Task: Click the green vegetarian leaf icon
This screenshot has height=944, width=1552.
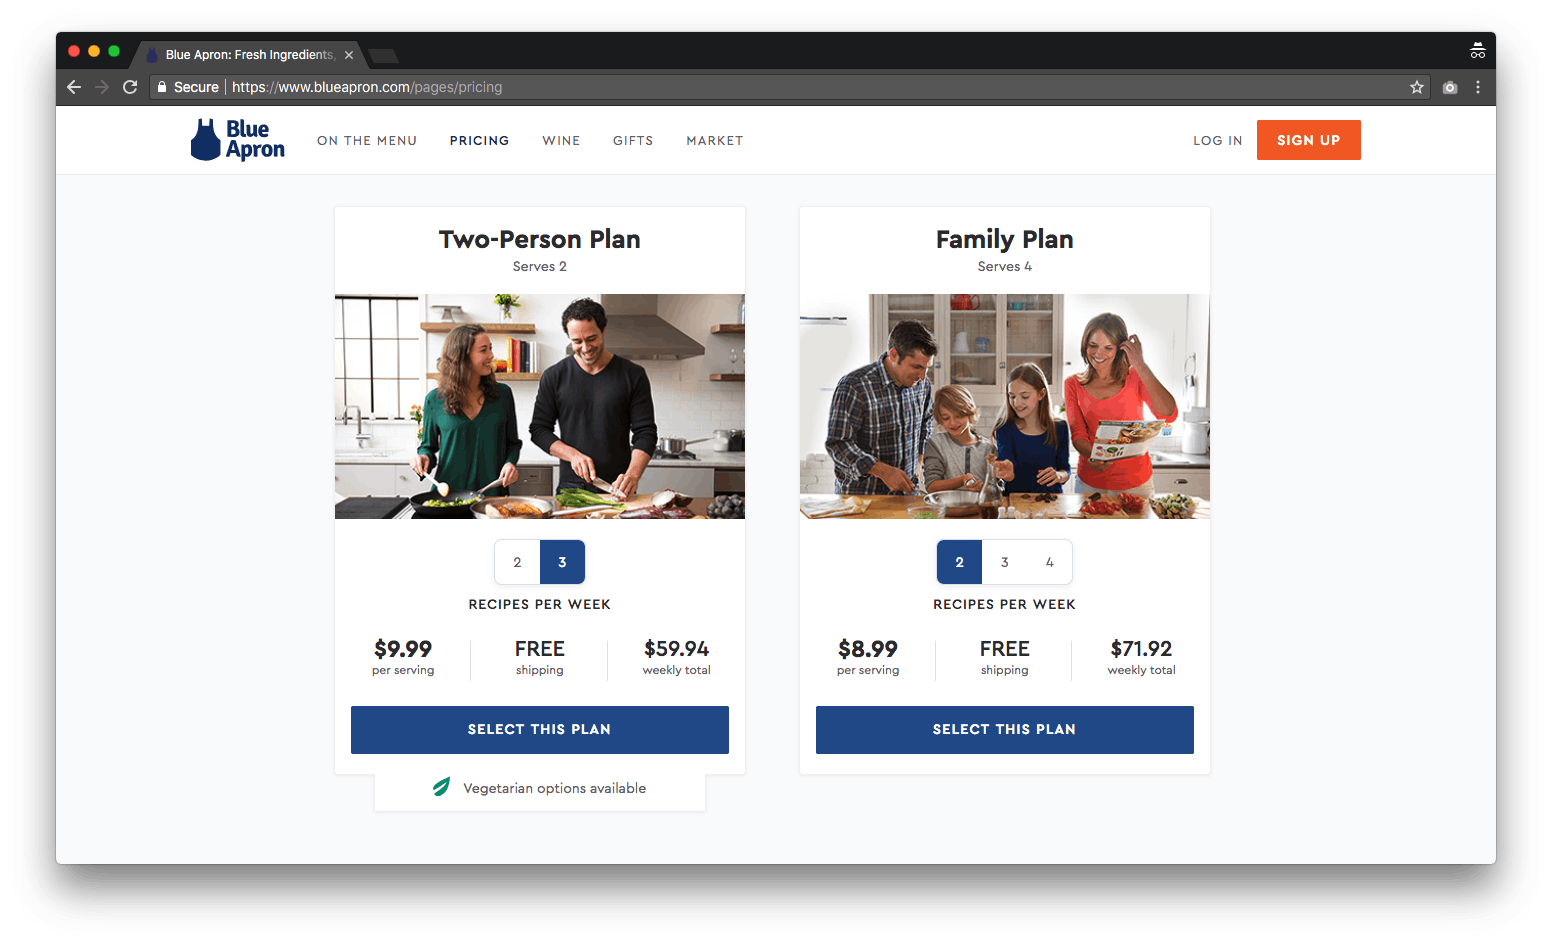Action: [441, 787]
